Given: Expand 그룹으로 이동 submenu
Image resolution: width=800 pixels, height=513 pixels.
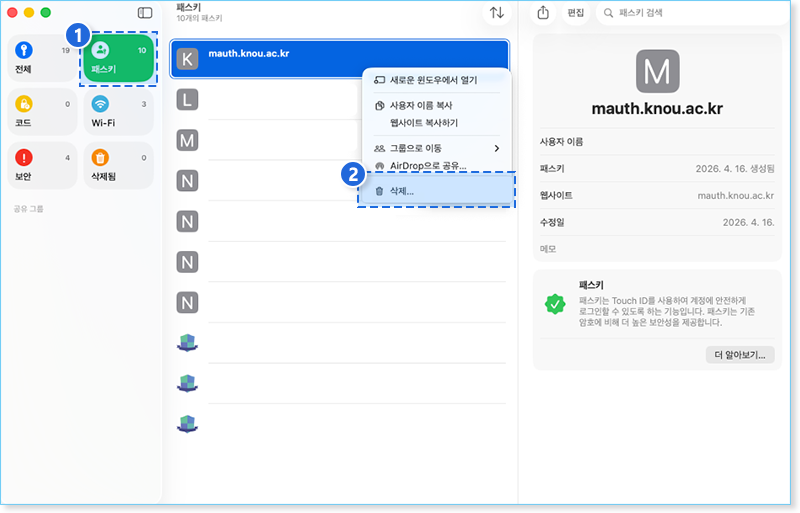Looking at the screenshot, I should [x=436, y=149].
